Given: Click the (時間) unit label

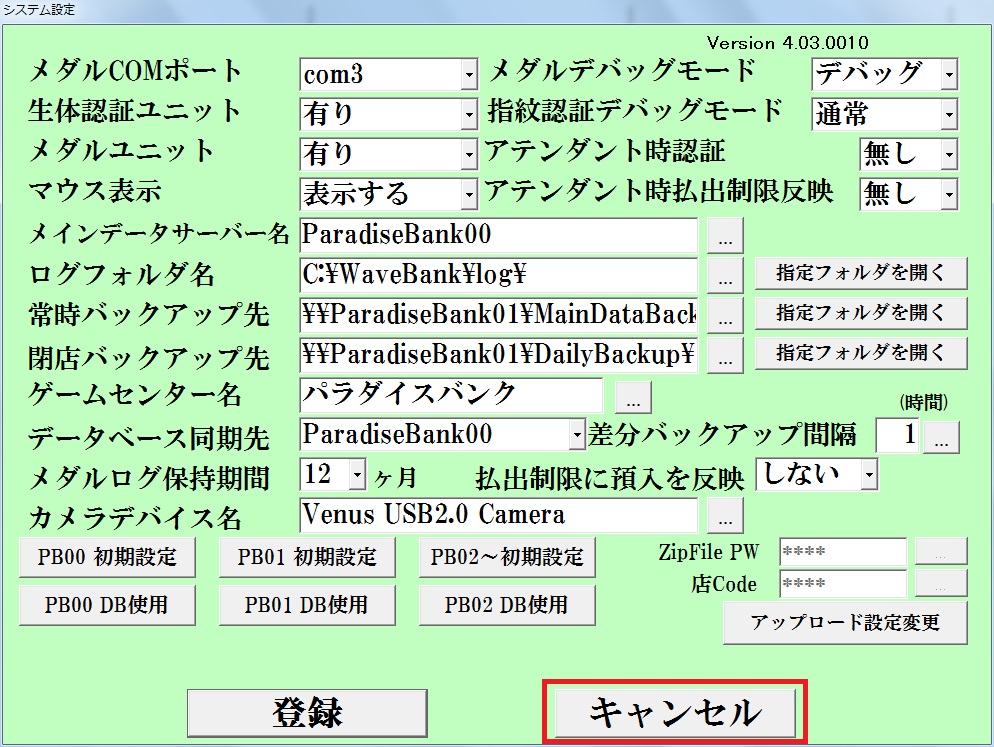Looking at the screenshot, I should tap(923, 403).
